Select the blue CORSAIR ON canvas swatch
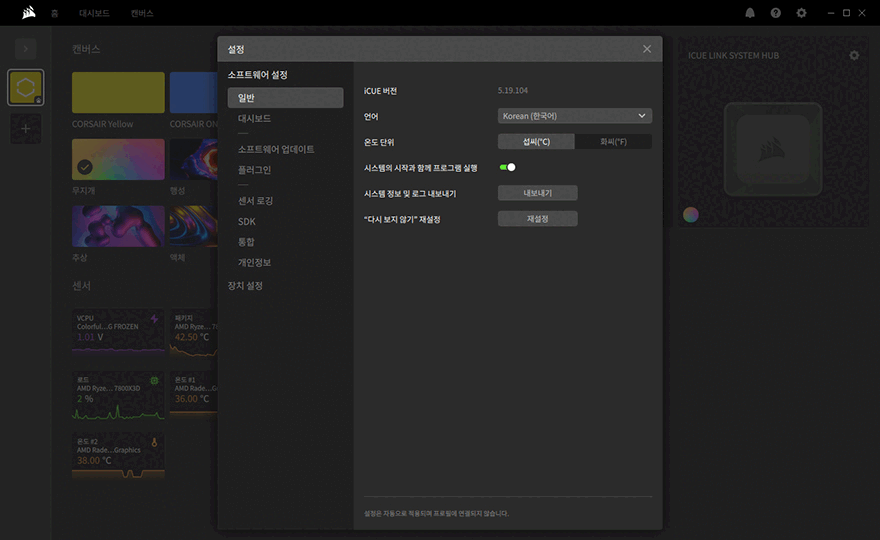The height and width of the screenshot is (540, 880). click(194, 93)
